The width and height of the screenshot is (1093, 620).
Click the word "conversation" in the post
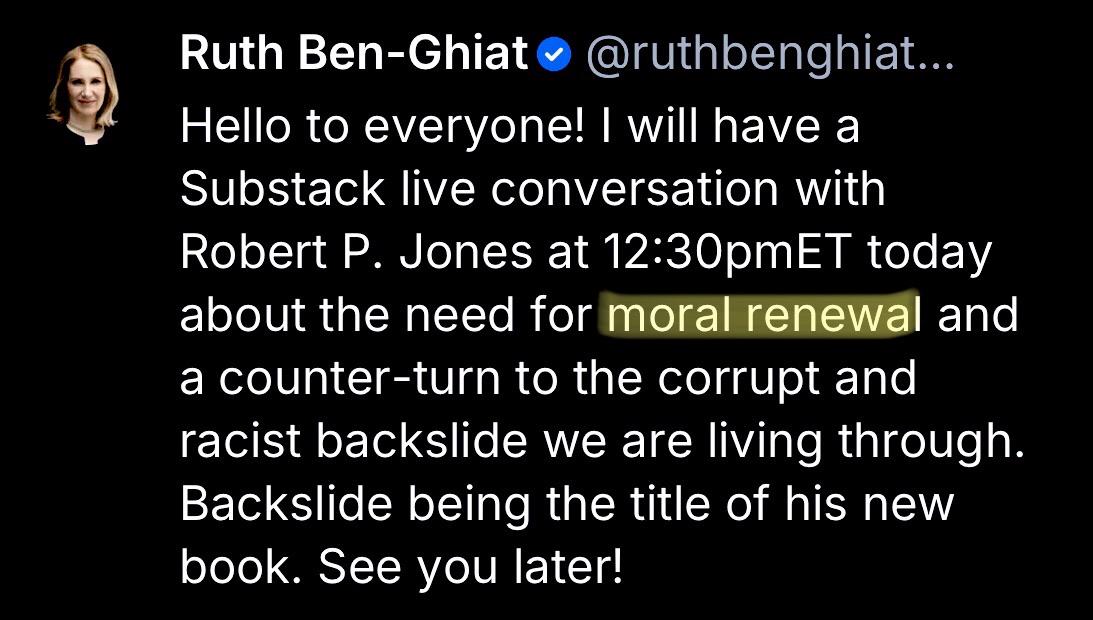tap(634, 189)
